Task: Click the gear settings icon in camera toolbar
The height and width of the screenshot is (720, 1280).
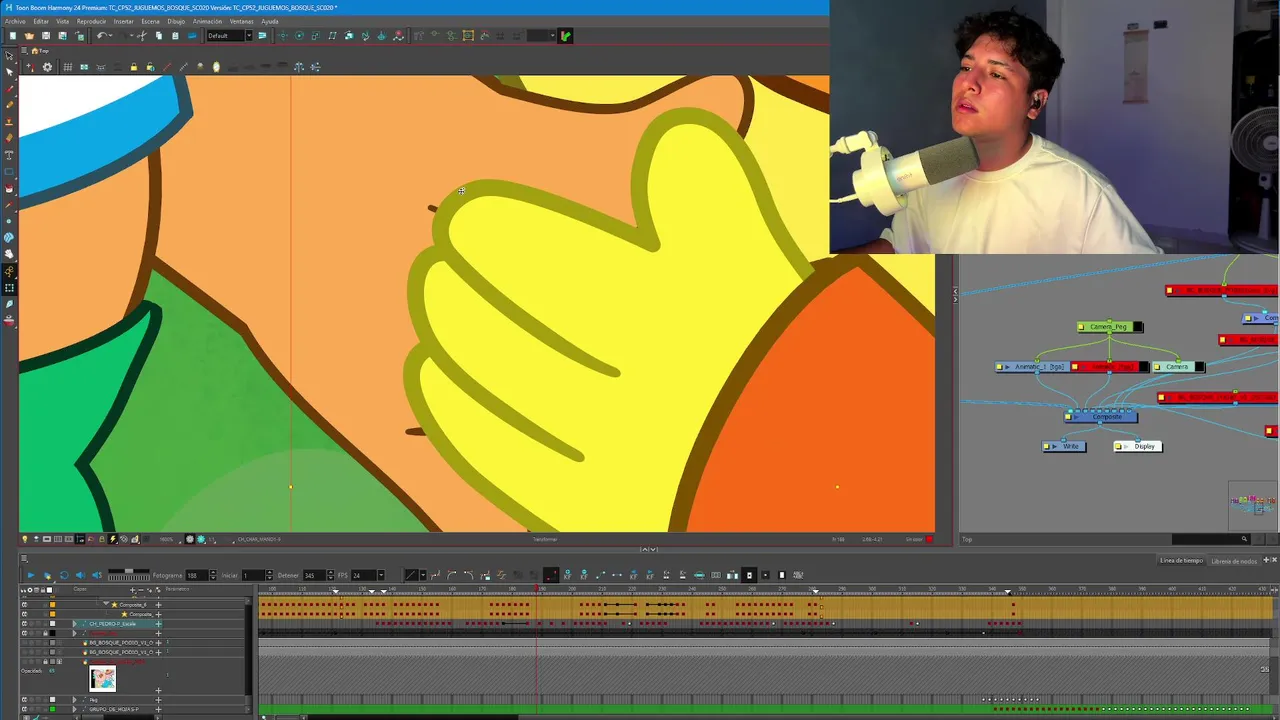Action: point(47,67)
